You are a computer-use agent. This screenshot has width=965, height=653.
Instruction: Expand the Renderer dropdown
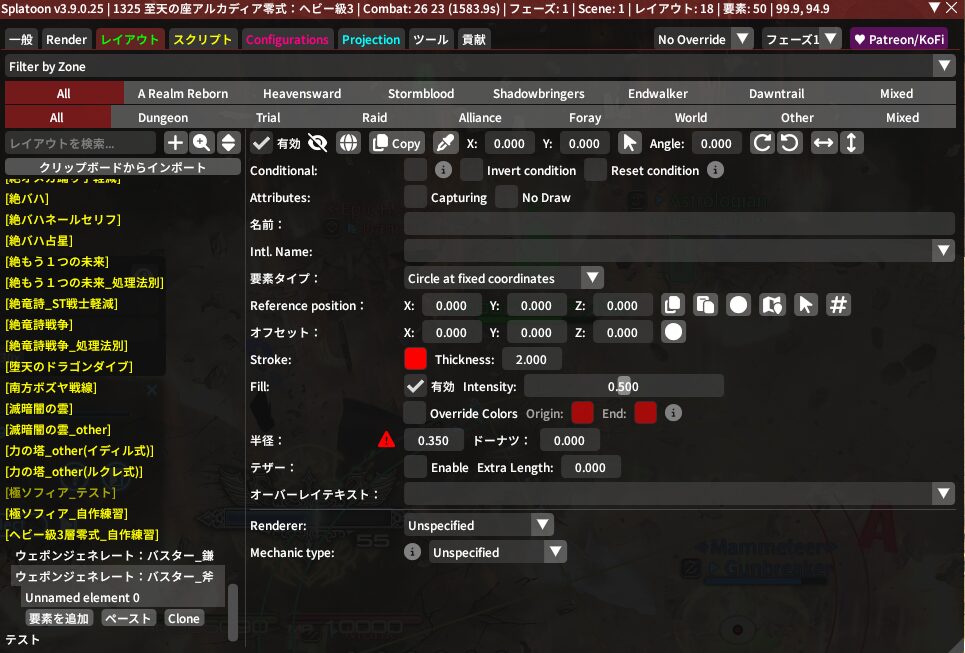(479, 525)
